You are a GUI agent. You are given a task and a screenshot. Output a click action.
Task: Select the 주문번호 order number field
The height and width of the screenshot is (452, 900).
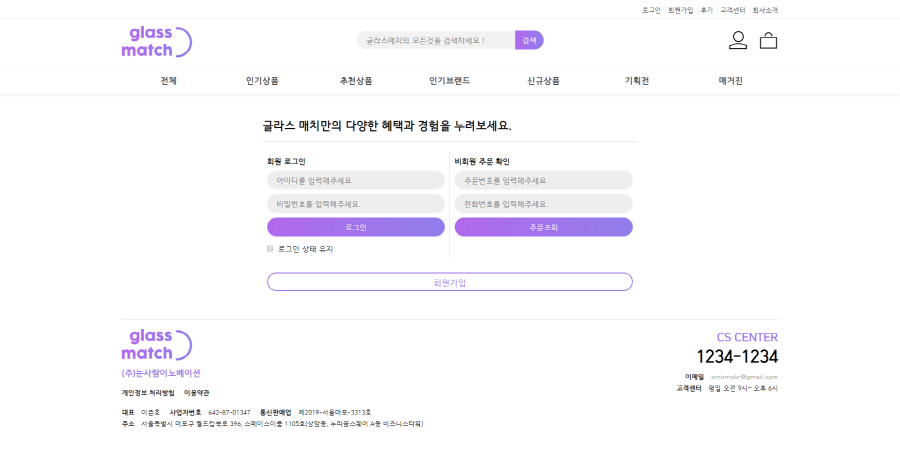coord(543,180)
